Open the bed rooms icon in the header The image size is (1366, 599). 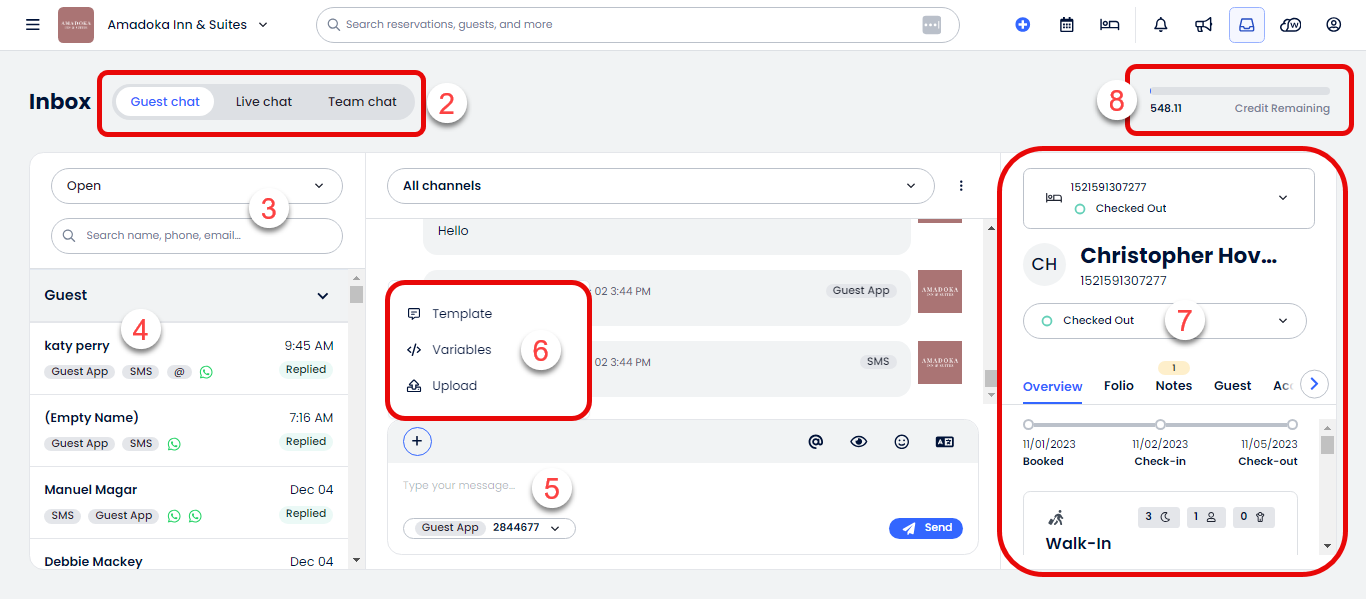point(1109,25)
